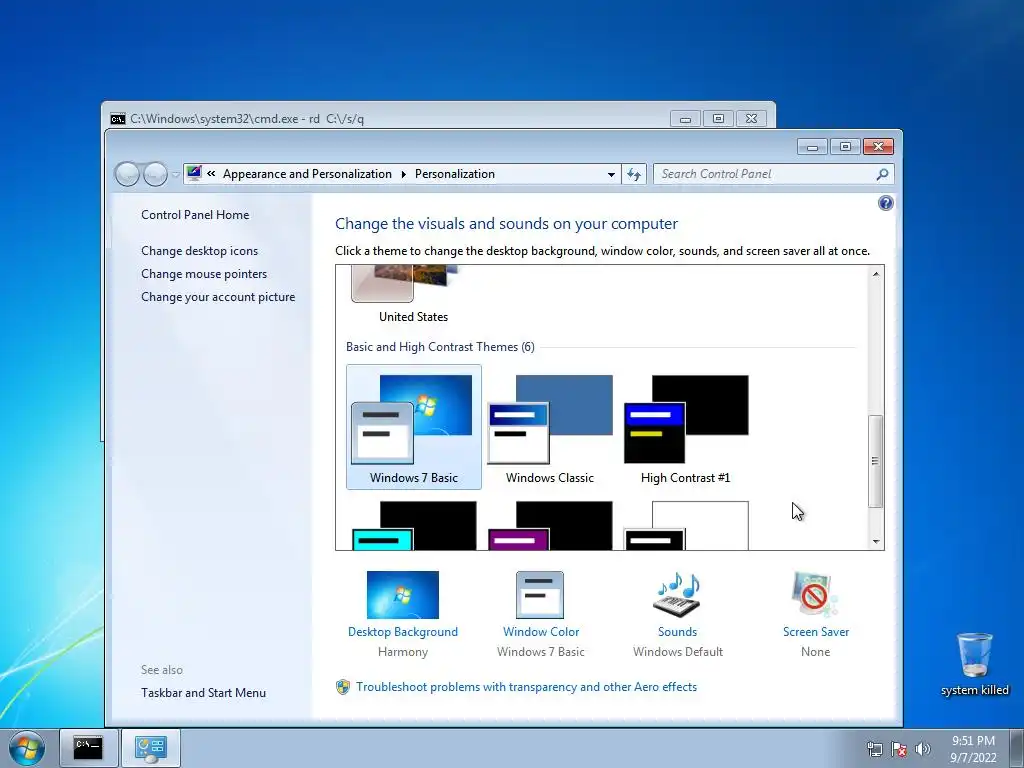Select the white high contrast theme thumbnail

[x=686, y=525]
